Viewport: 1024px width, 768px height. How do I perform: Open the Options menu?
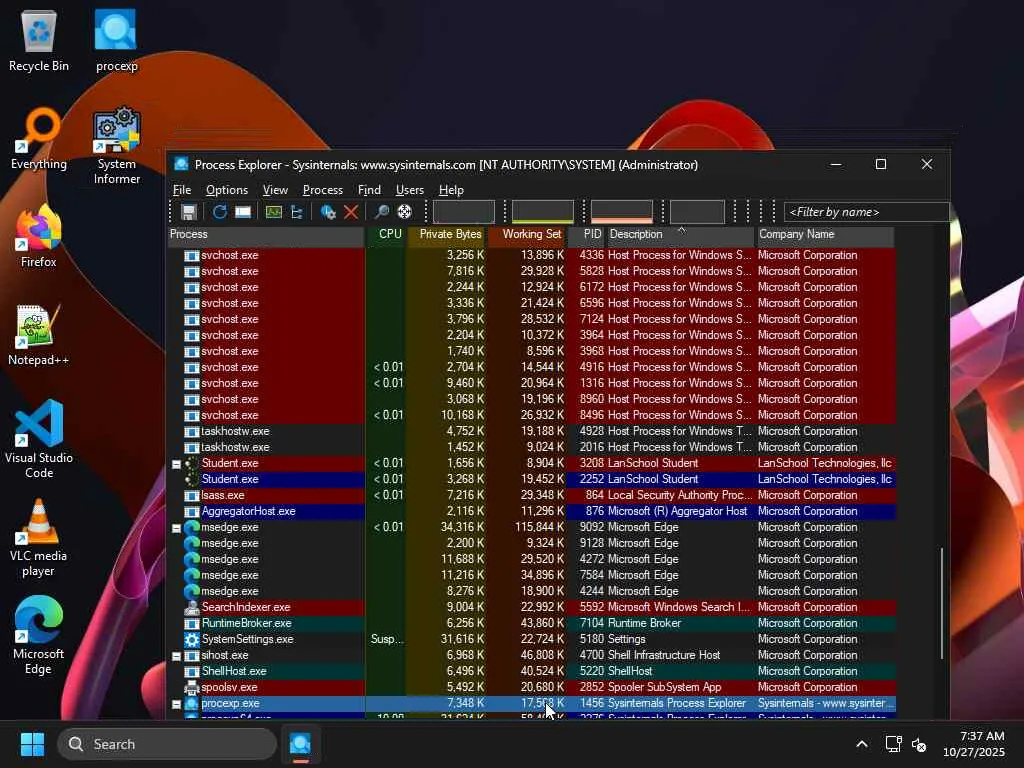click(x=227, y=190)
